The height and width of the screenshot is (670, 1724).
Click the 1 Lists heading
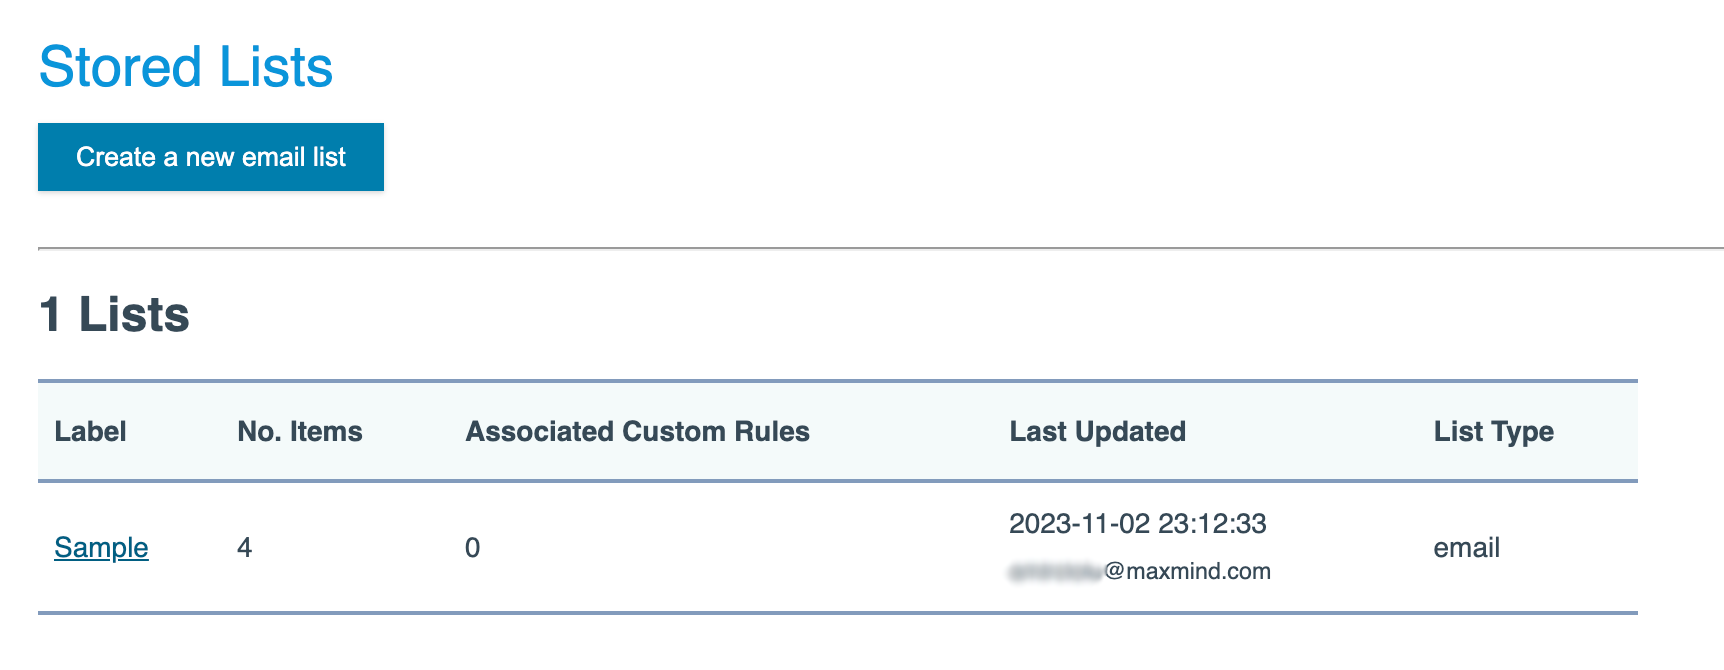114,314
